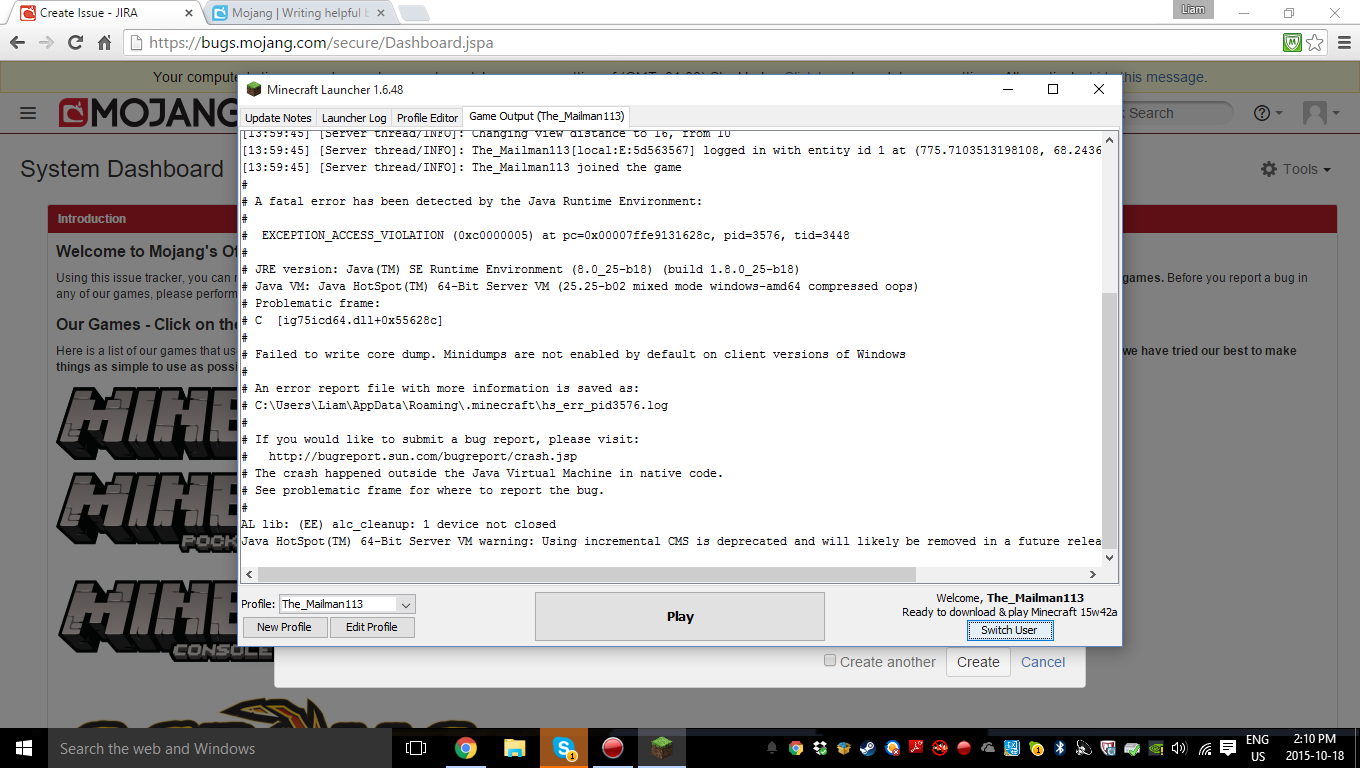This screenshot has height=768, width=1360.
Task: Open the red circle recorder taskbar app
Action: point(613,748)
